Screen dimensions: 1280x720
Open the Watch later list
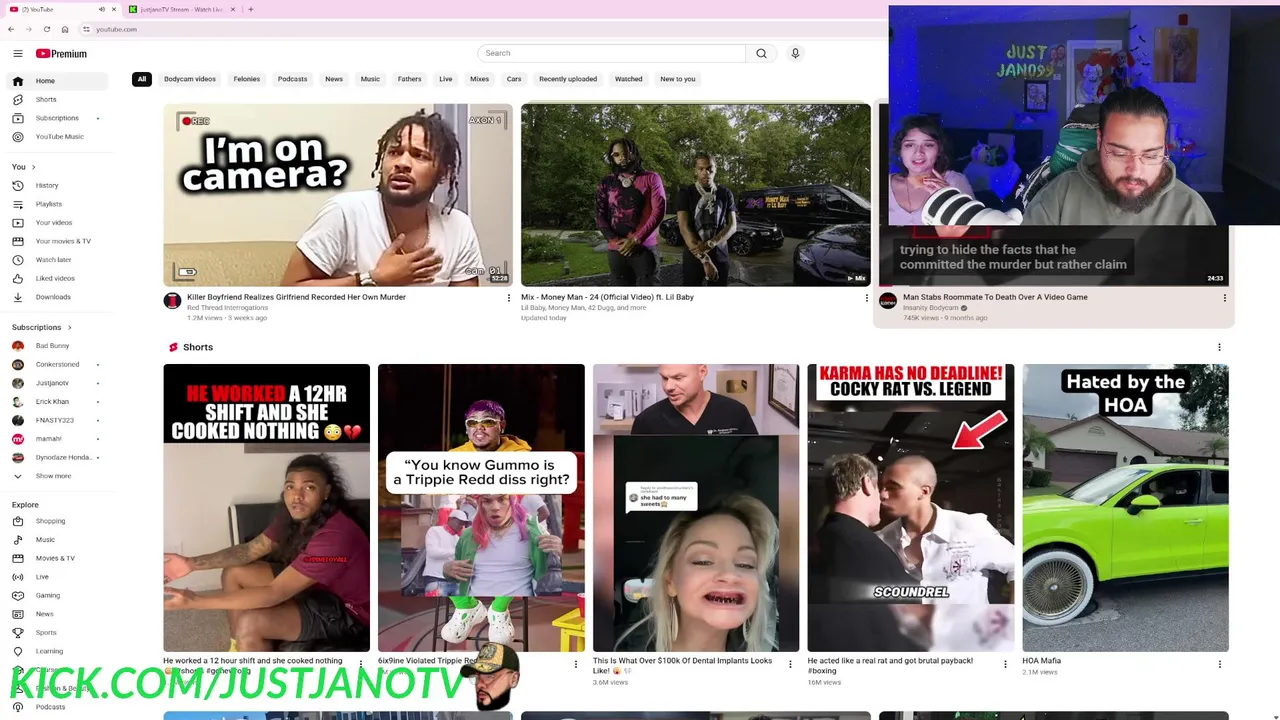tap(60, 259)
